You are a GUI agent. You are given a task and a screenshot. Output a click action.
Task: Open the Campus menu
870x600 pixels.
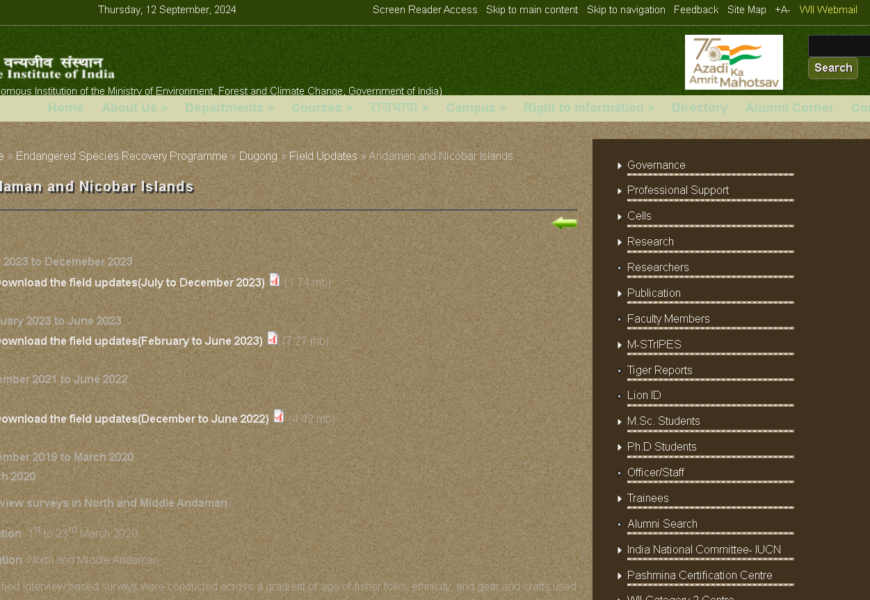pyautogui.click(x=476, y=108)
